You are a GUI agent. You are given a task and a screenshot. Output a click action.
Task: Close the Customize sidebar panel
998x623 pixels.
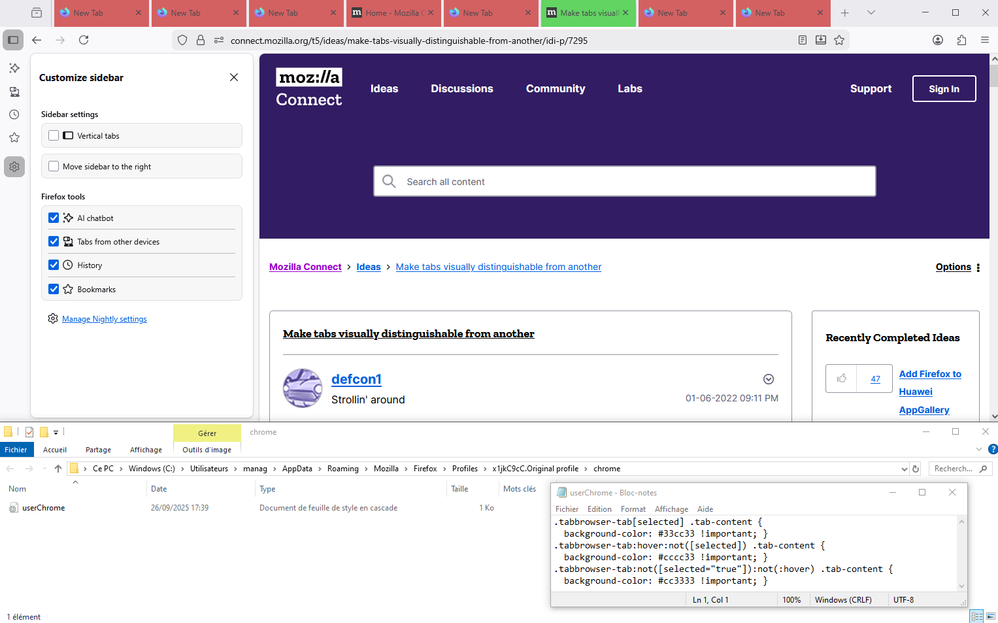234,77
